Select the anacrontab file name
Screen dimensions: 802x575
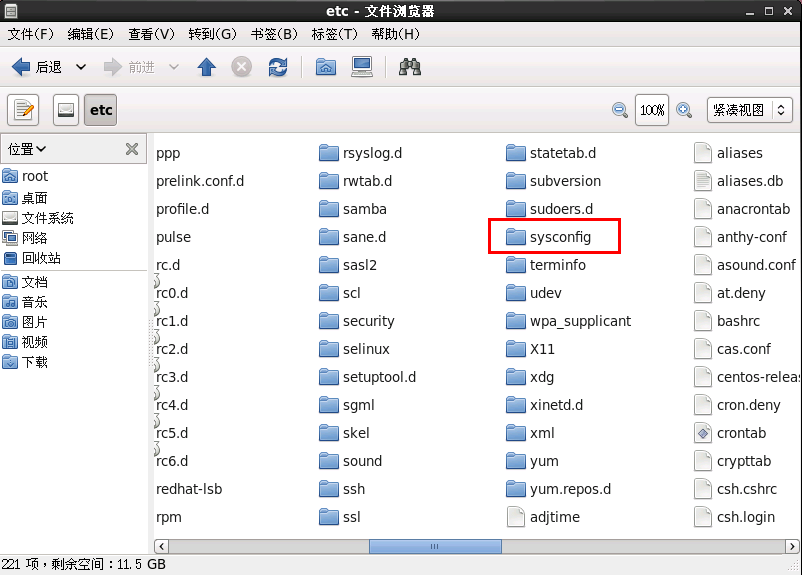(x=753, y=209)
